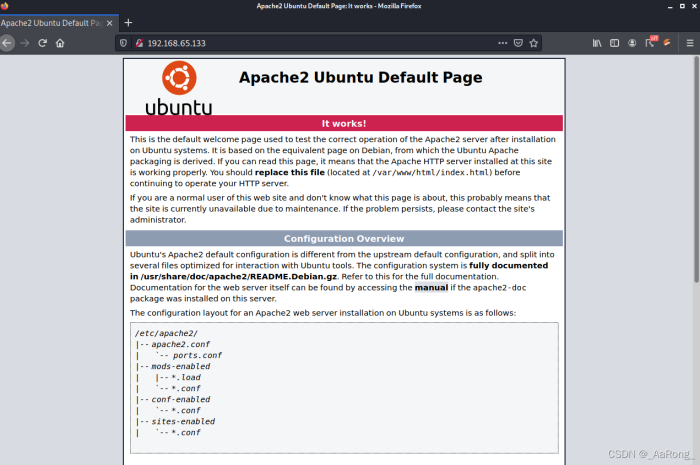The height and width of the screenshot is (465, 700).
Task: Save page to Pocket
Action: tap(518, 43)
